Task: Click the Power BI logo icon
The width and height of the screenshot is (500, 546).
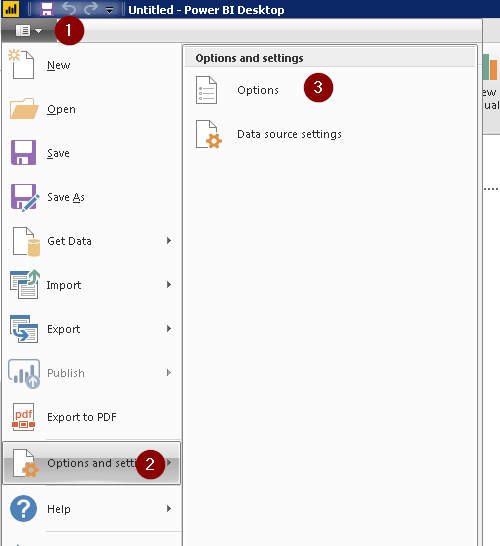Action: point(10,9)
